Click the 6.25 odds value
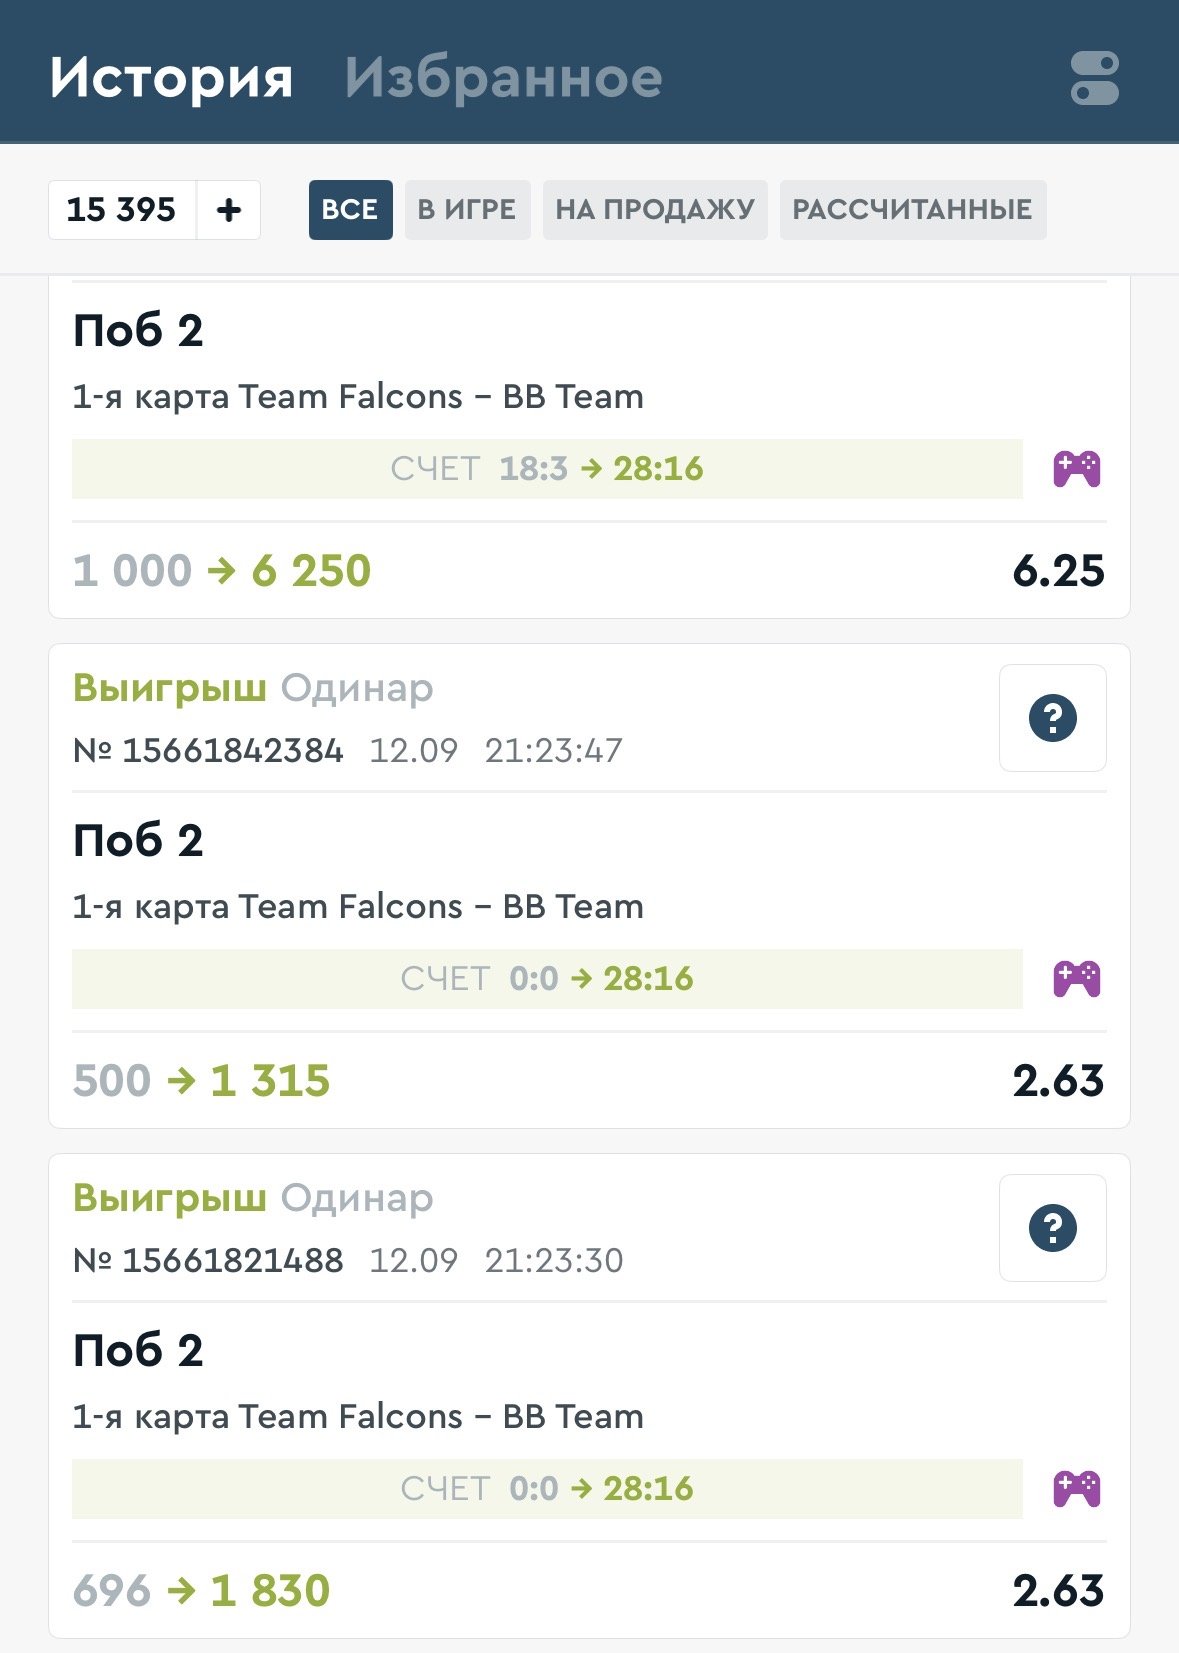This screenshot has width=1179, height=1653. coord(1058,571)
